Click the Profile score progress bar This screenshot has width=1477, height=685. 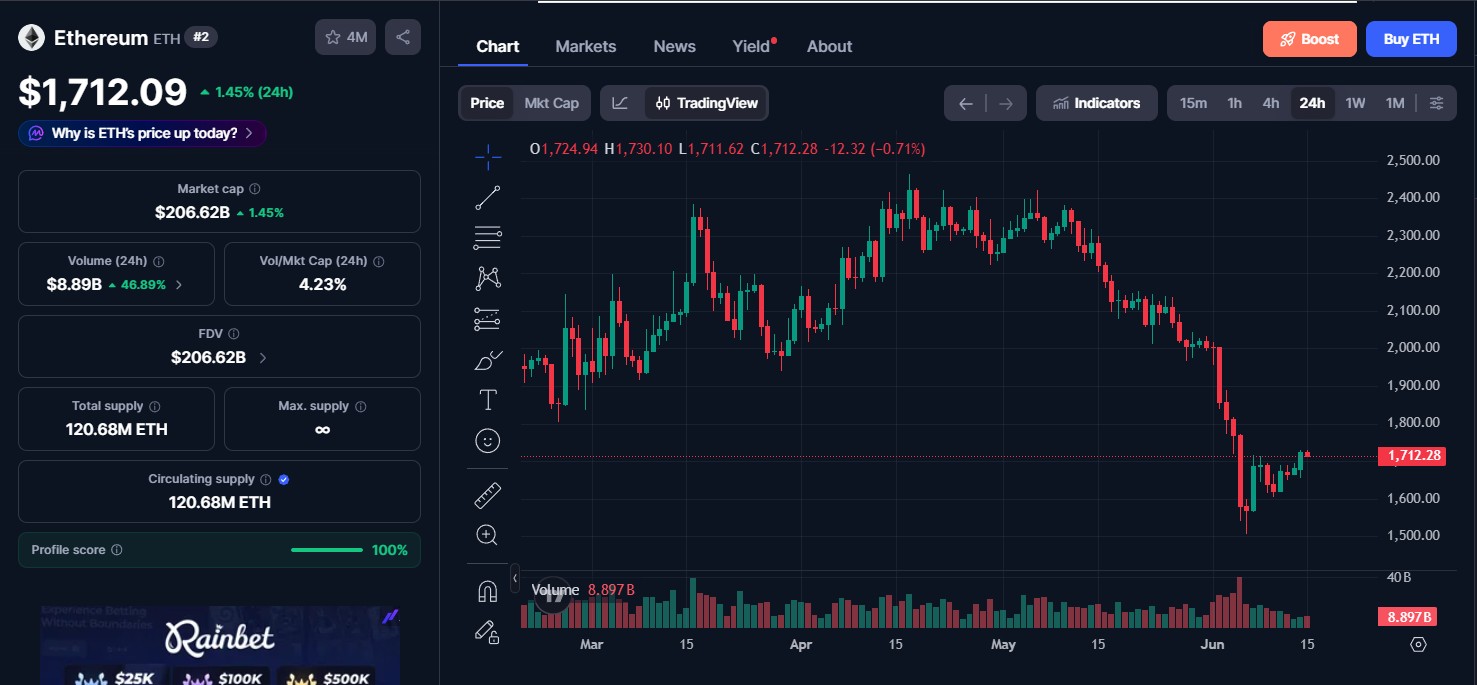click(327, 550)
